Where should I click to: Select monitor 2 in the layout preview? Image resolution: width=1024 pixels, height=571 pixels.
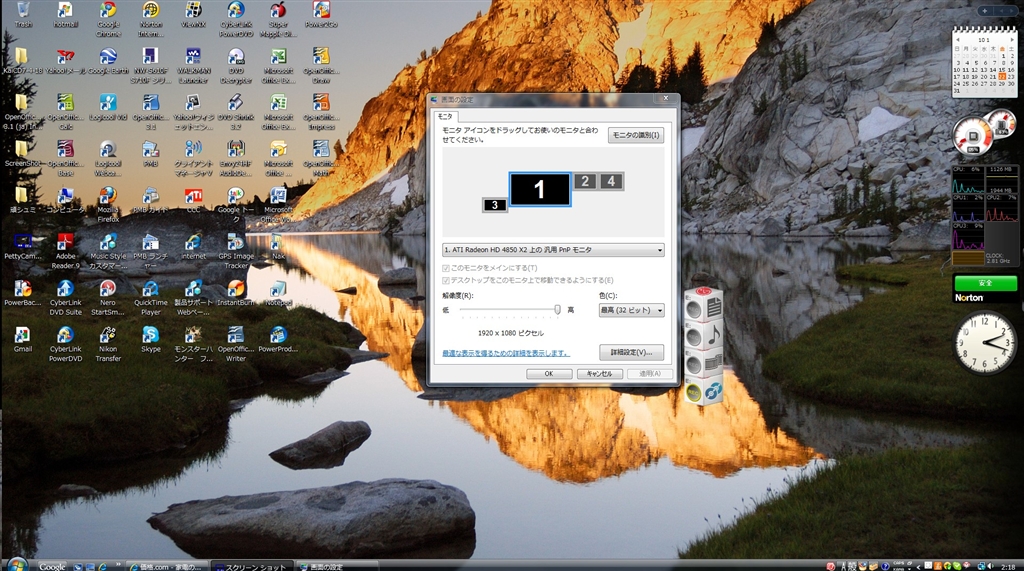tap(585, 182)
